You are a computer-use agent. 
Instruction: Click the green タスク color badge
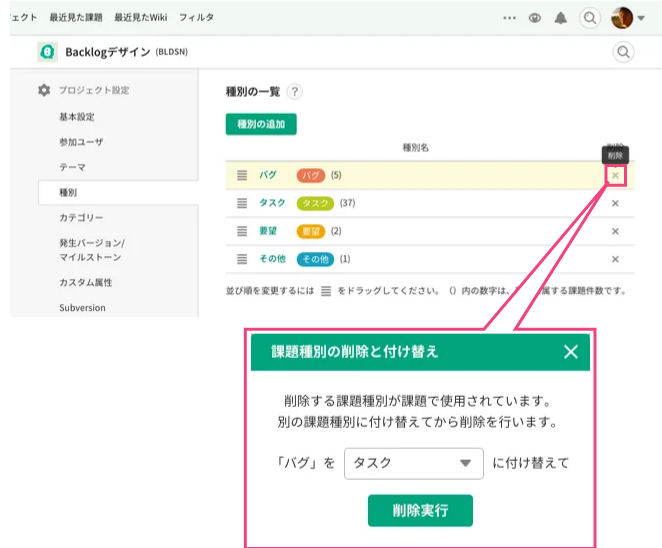[315, 203]
